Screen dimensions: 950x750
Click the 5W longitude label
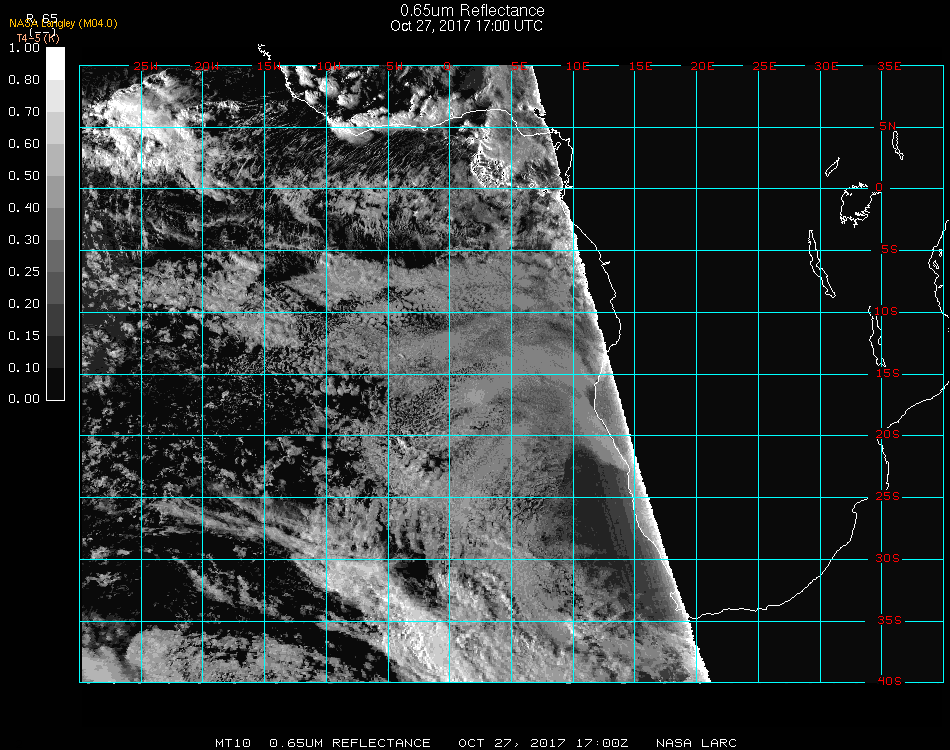[x=394, y=66]
